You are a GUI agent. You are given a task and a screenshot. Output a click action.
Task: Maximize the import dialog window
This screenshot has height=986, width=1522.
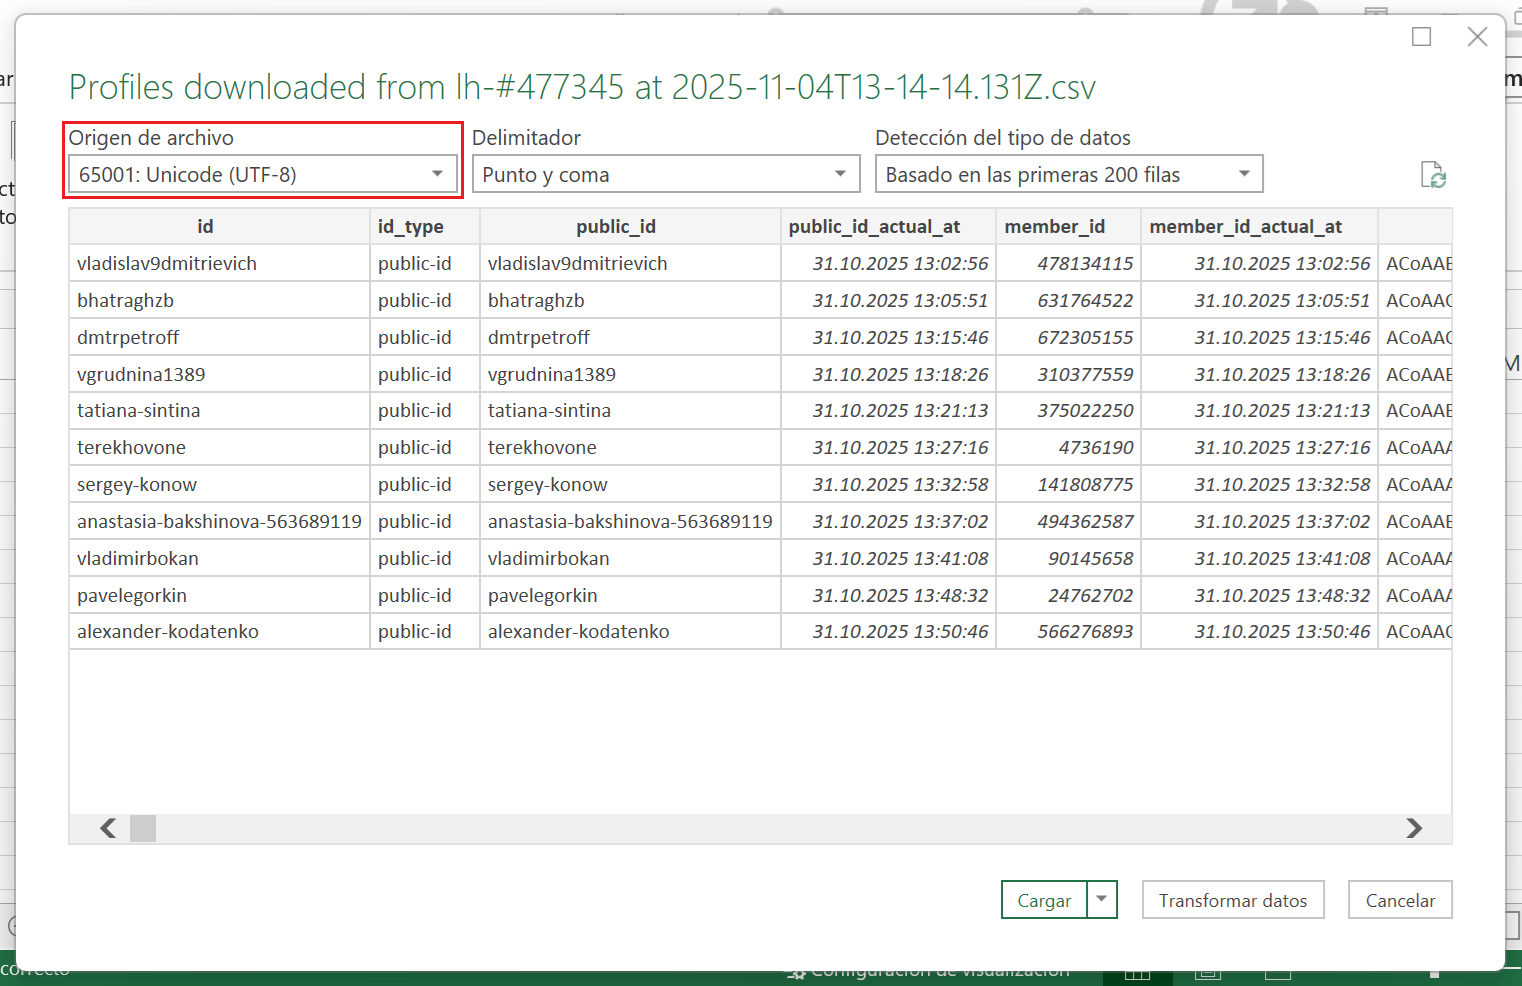tap(1421, 37)
